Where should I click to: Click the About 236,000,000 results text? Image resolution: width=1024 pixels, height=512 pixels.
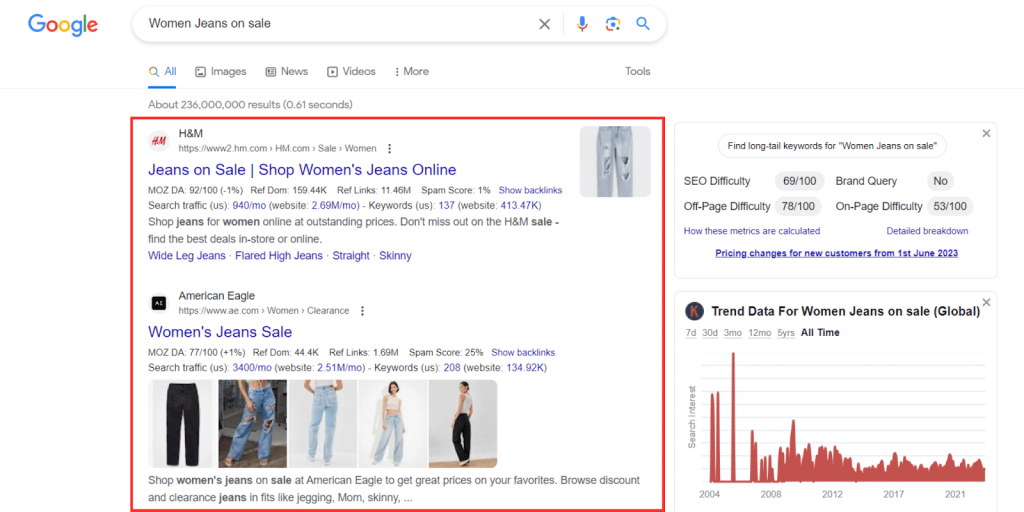point(250,104)
